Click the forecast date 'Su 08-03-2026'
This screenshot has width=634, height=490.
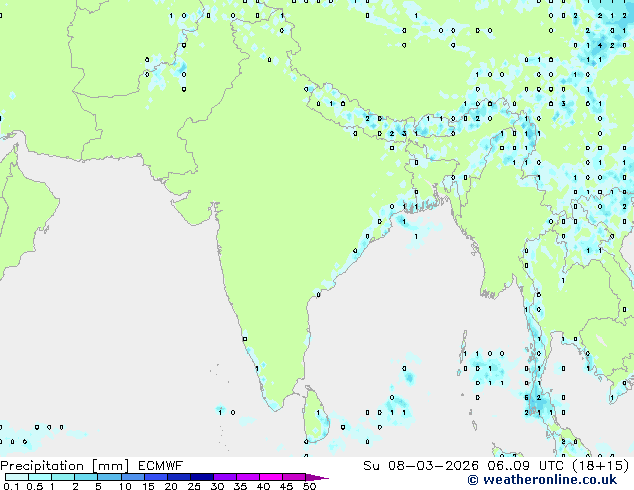pyautogui.click(x=421, y=466)
